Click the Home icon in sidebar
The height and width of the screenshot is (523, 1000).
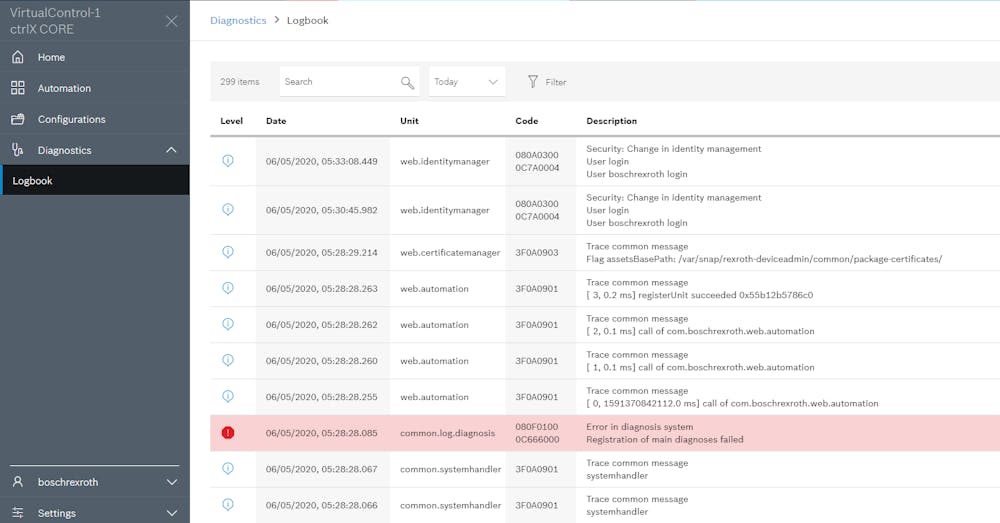(18, 57)
